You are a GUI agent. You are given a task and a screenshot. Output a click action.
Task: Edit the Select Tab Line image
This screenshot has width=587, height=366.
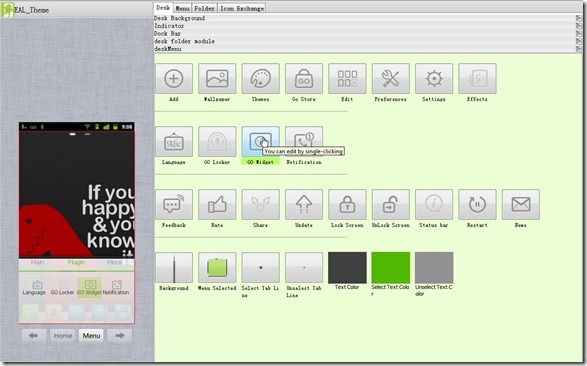pyautogui.click(x=261, y=267)
